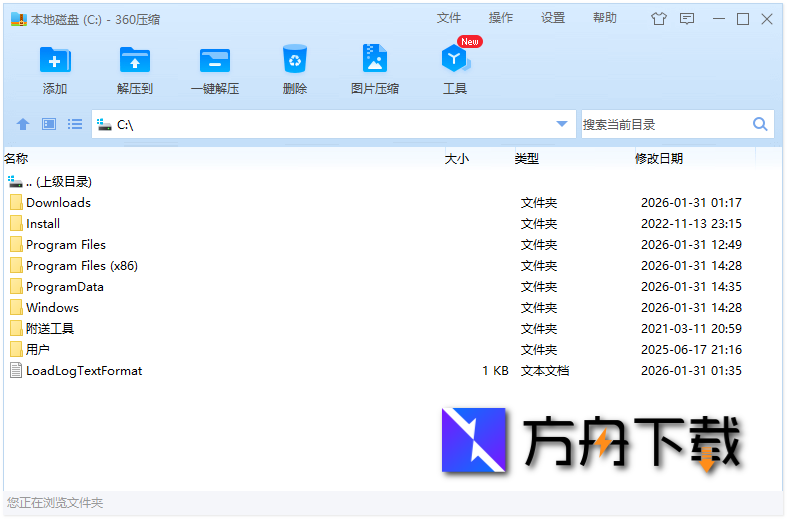Click the 1 KB size value
Screen dimensions: 787x519
click(x=495, y=370)
